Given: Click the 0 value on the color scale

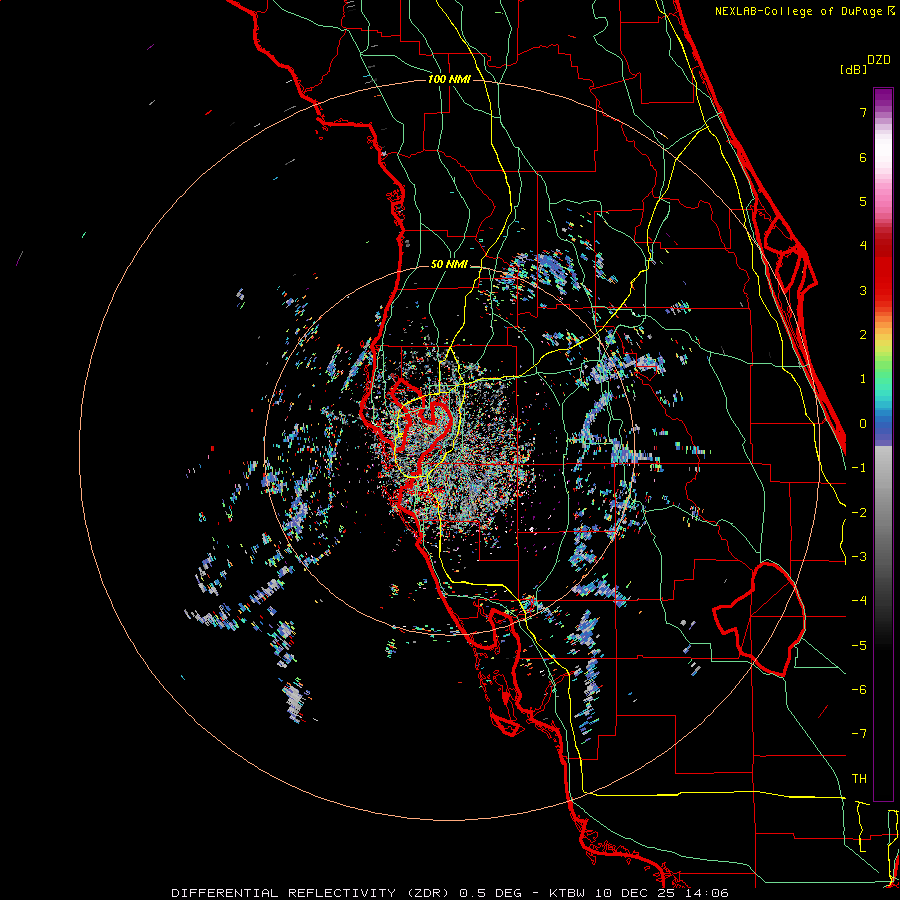Looking at the screenshot, I should click(863, 424).
